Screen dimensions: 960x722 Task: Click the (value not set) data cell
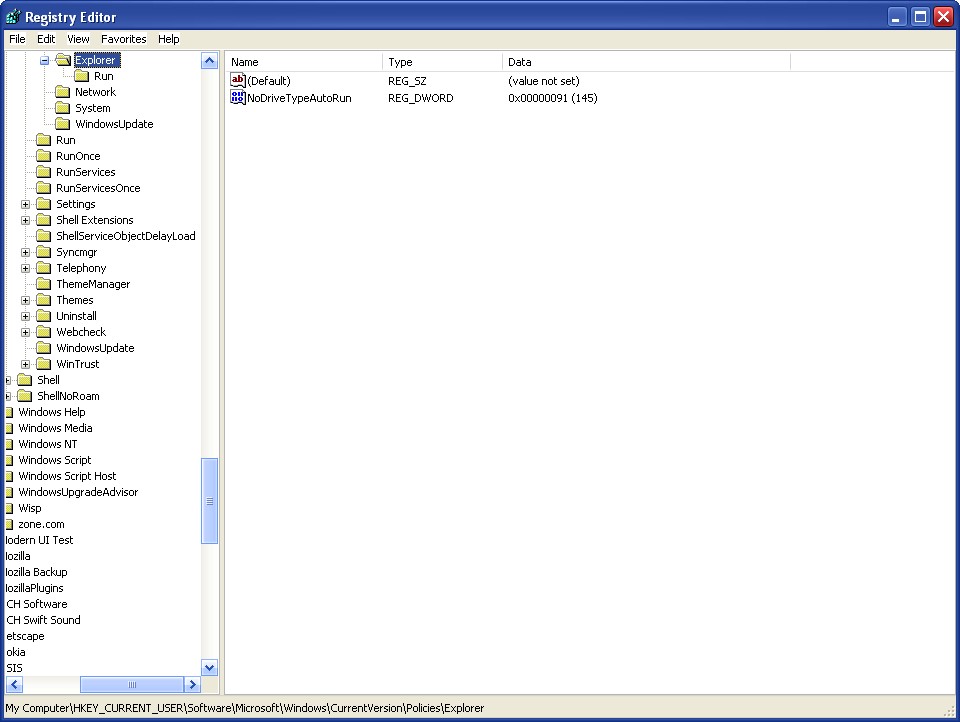pos(544,81)
